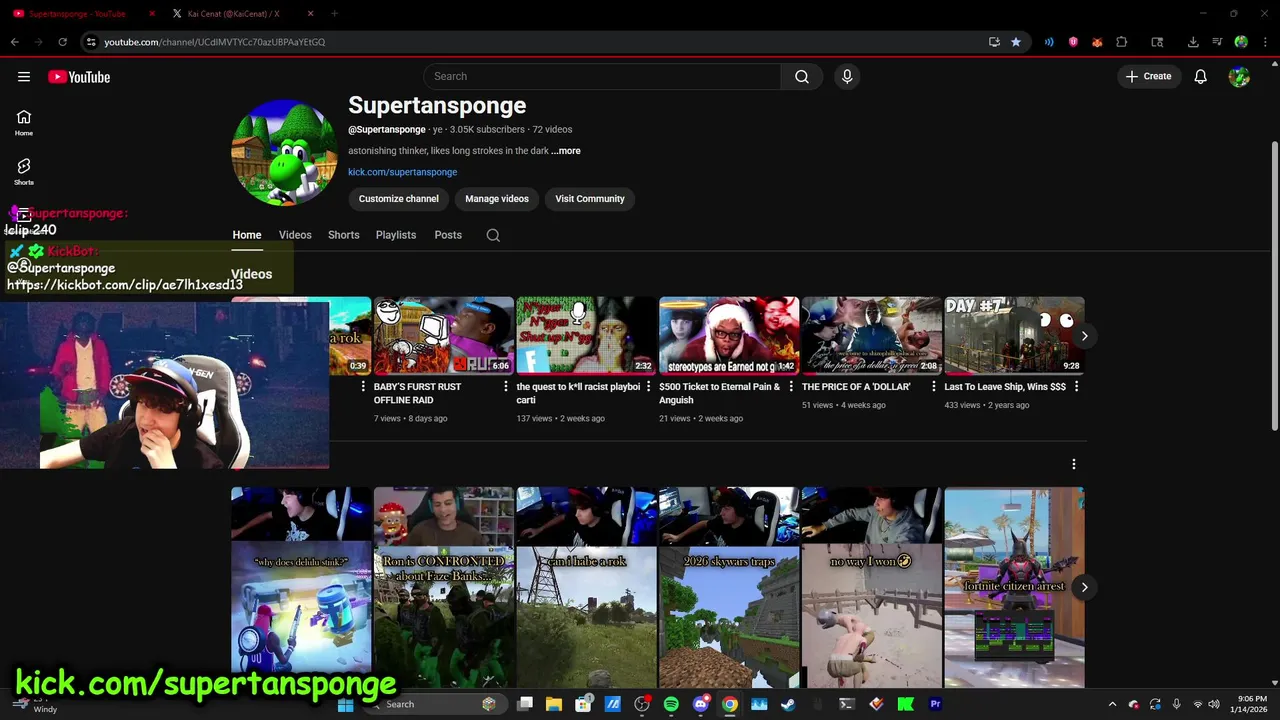This screenshot has height=720, width=1280.
Task: Click the search magnifier button
Action: click(x=802, y=77)
